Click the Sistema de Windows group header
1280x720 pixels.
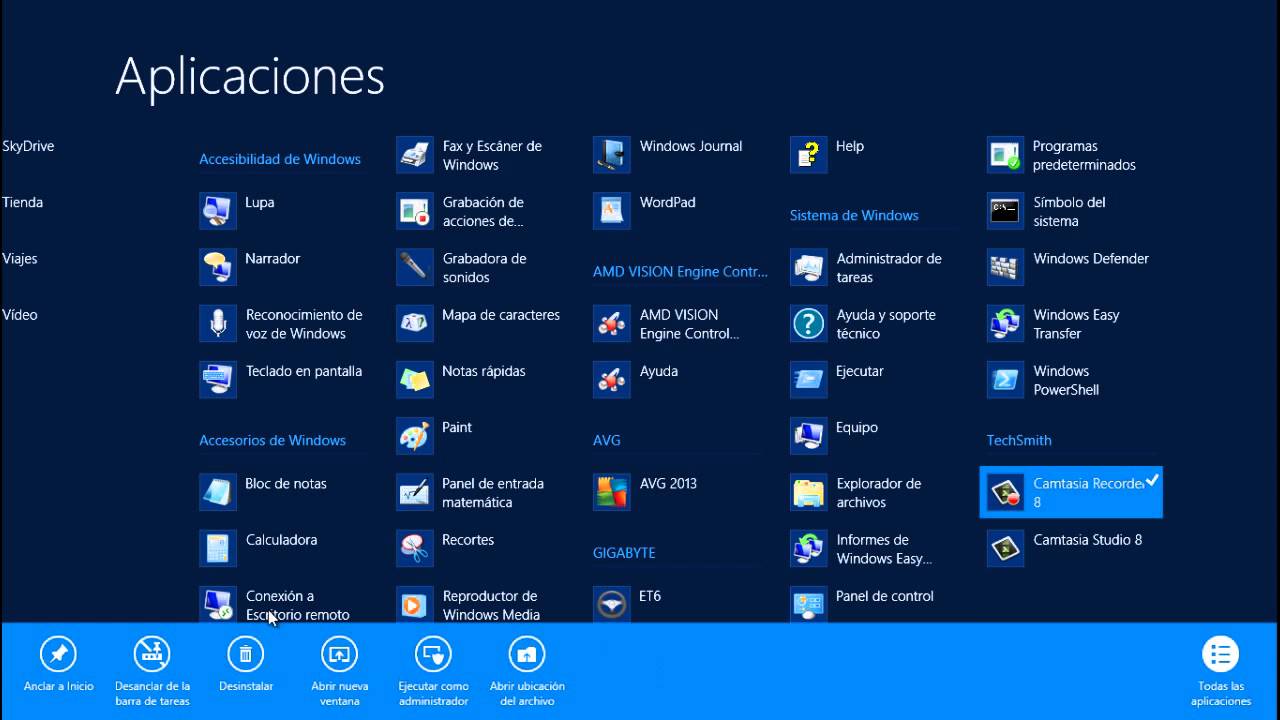tap(854, 215)
